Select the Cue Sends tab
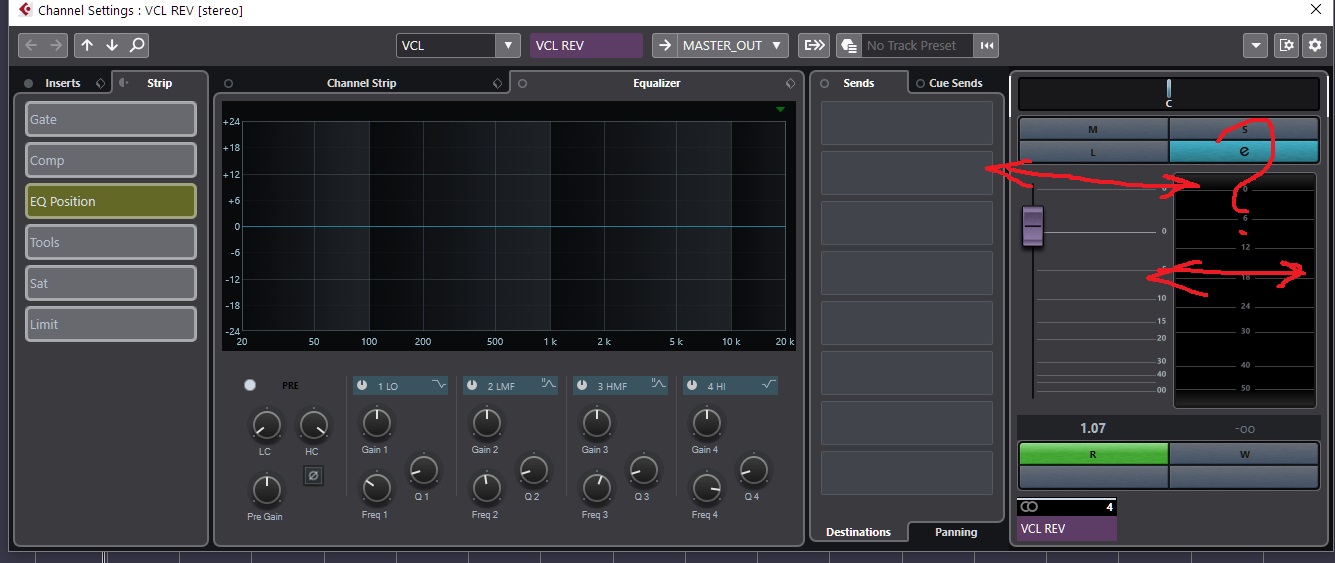Screen dimensions: 1335x563 point(956,83)
